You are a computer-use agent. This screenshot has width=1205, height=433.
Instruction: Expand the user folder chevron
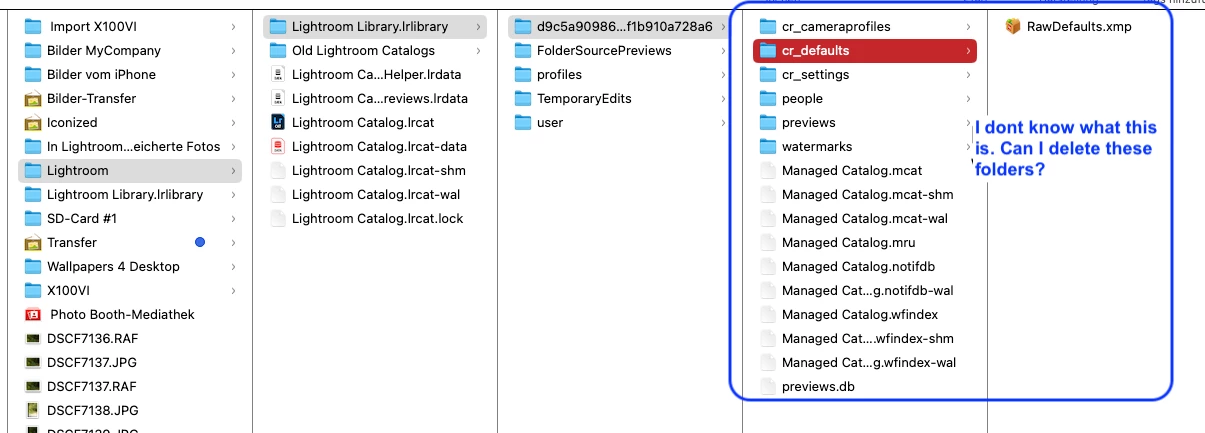click(723, 122)
